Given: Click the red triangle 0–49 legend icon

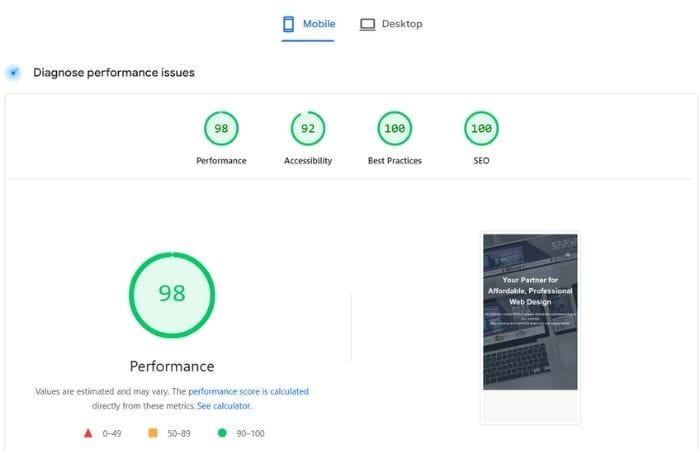Looking at the screenshot, I should pyautogui.click(x=88, y=433).
